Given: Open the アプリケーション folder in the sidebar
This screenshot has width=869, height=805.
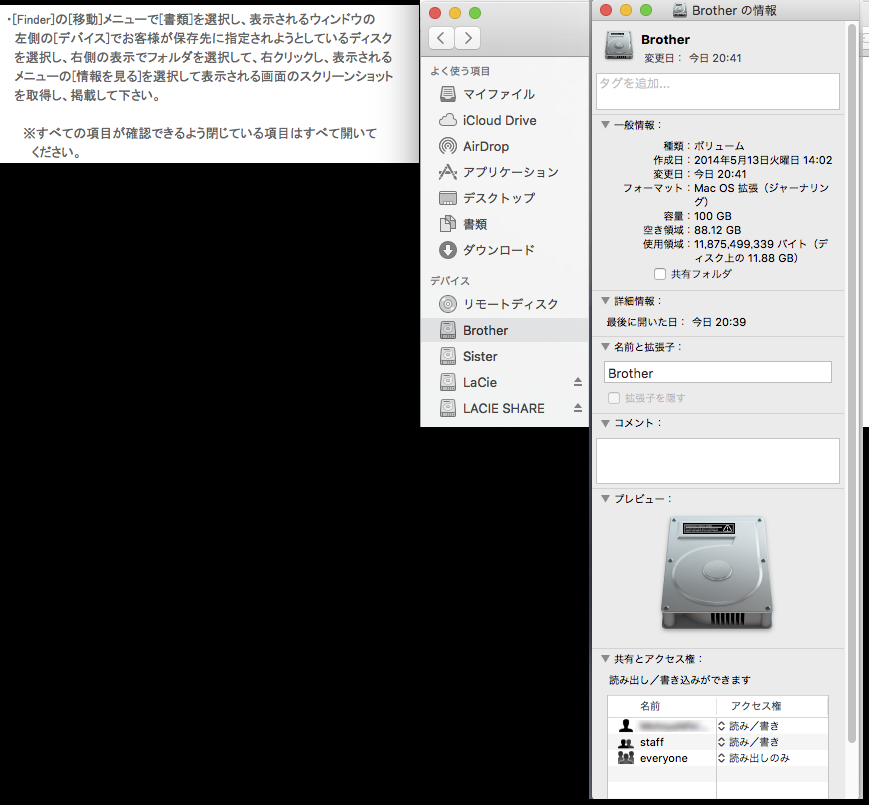Looking at the screenshot, I should pos(447,172).
